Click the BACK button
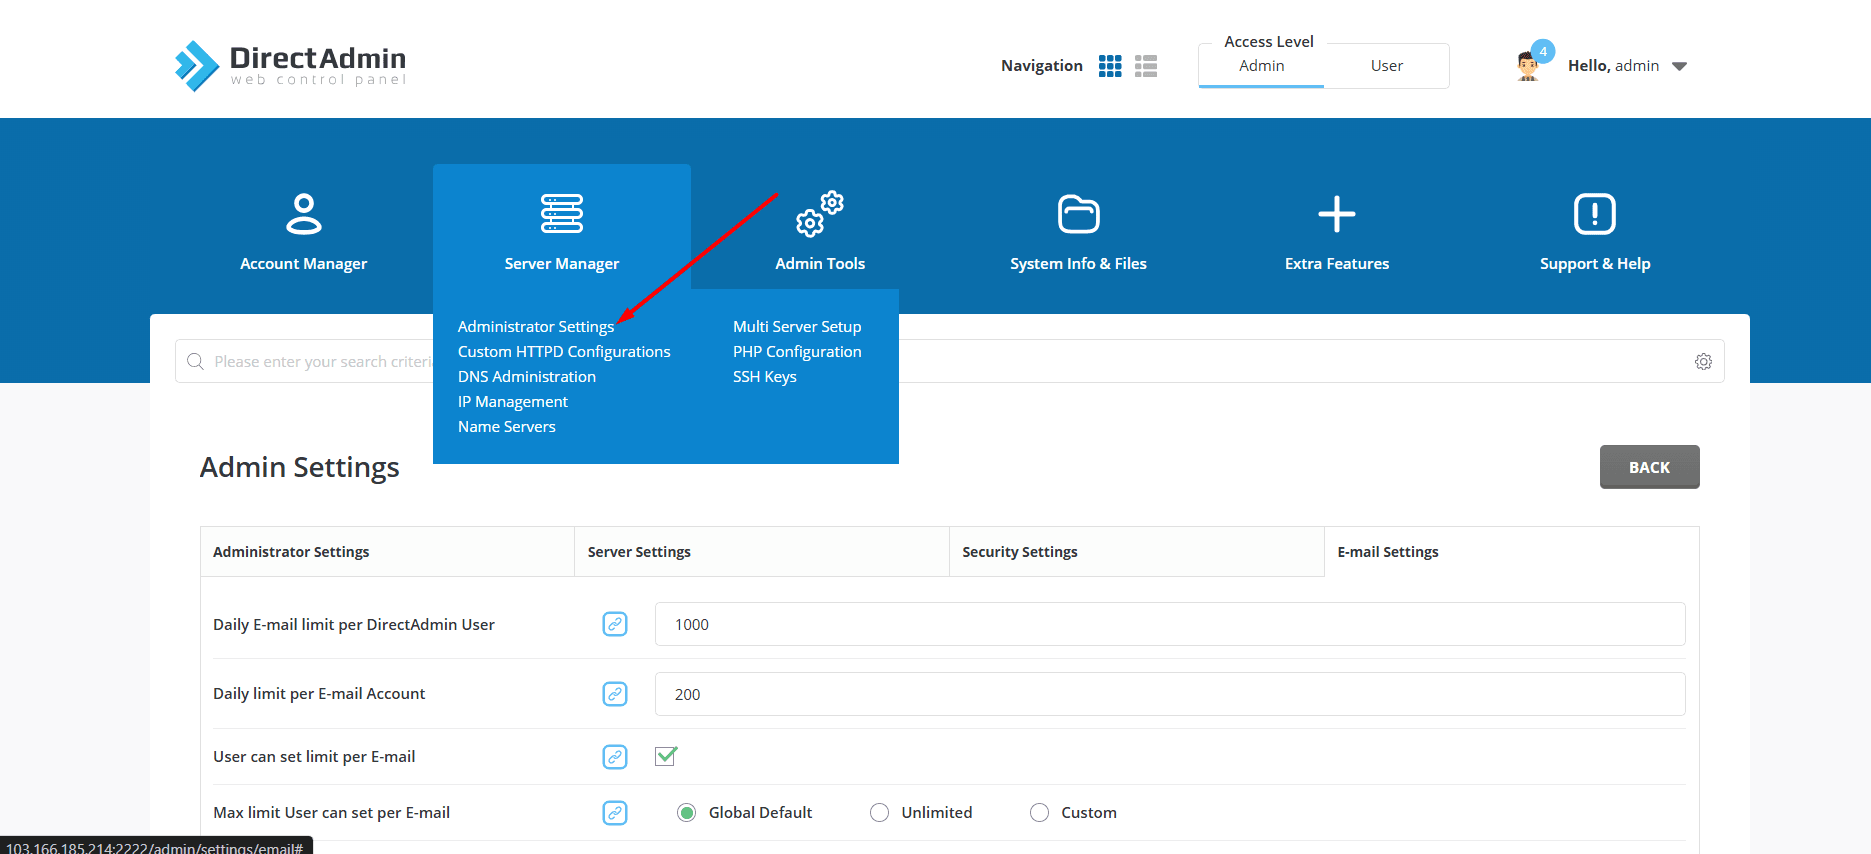 (x=1649, y=467)
